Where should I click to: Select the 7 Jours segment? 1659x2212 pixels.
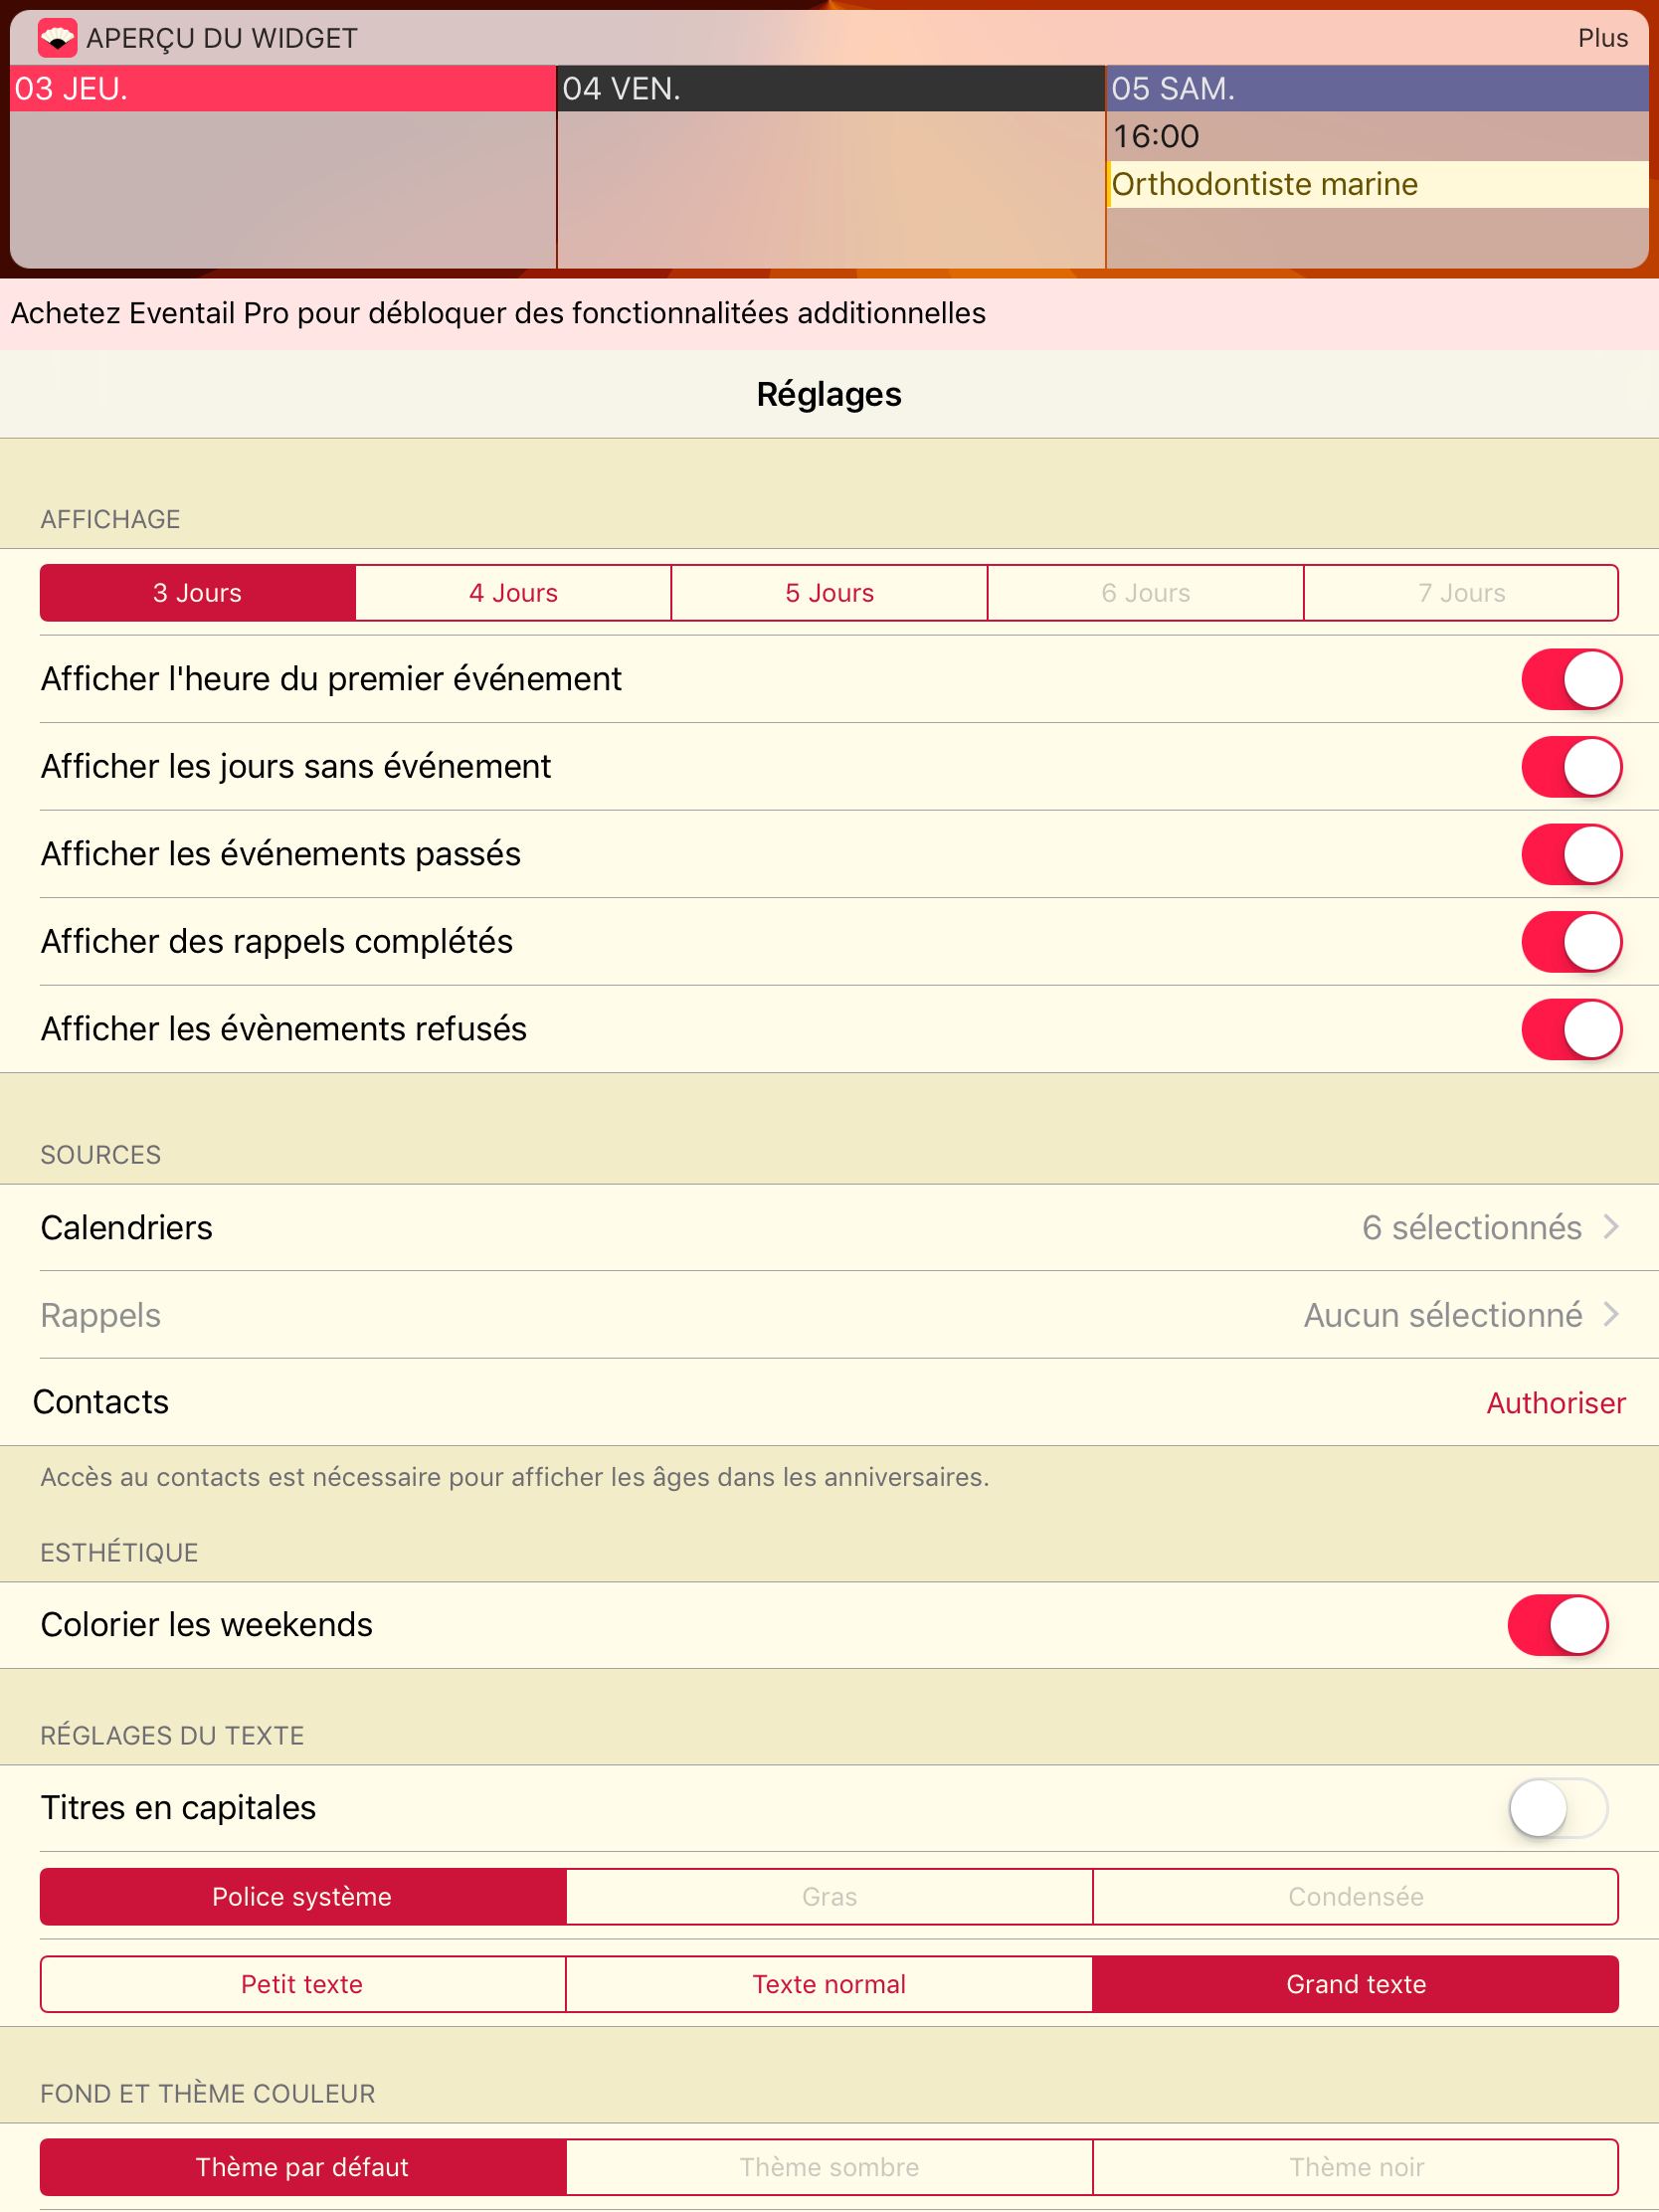pos(1460,593)
